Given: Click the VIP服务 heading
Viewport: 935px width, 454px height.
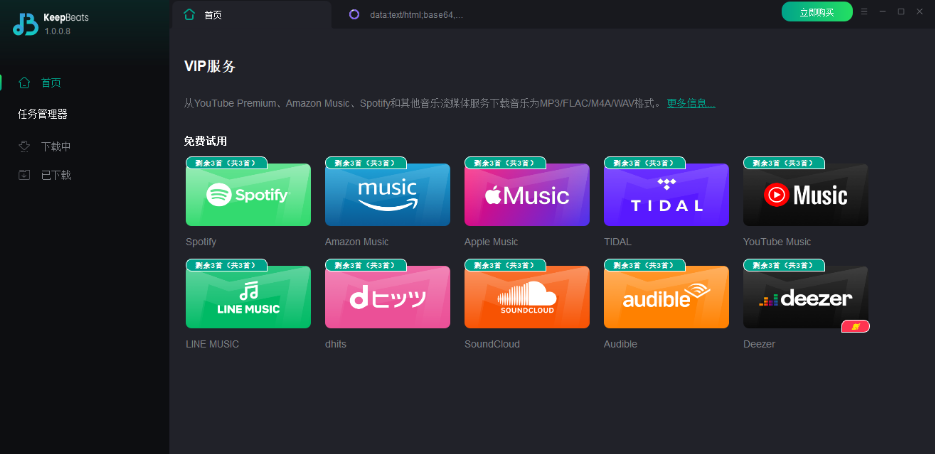Looking at the screenshot, I should pos(210,66).
